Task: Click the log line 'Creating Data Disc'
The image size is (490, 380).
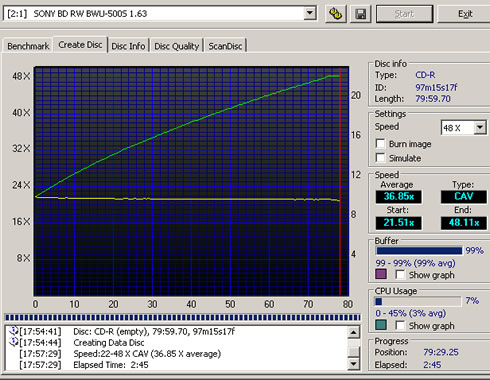Action: [x=109, y=343]
